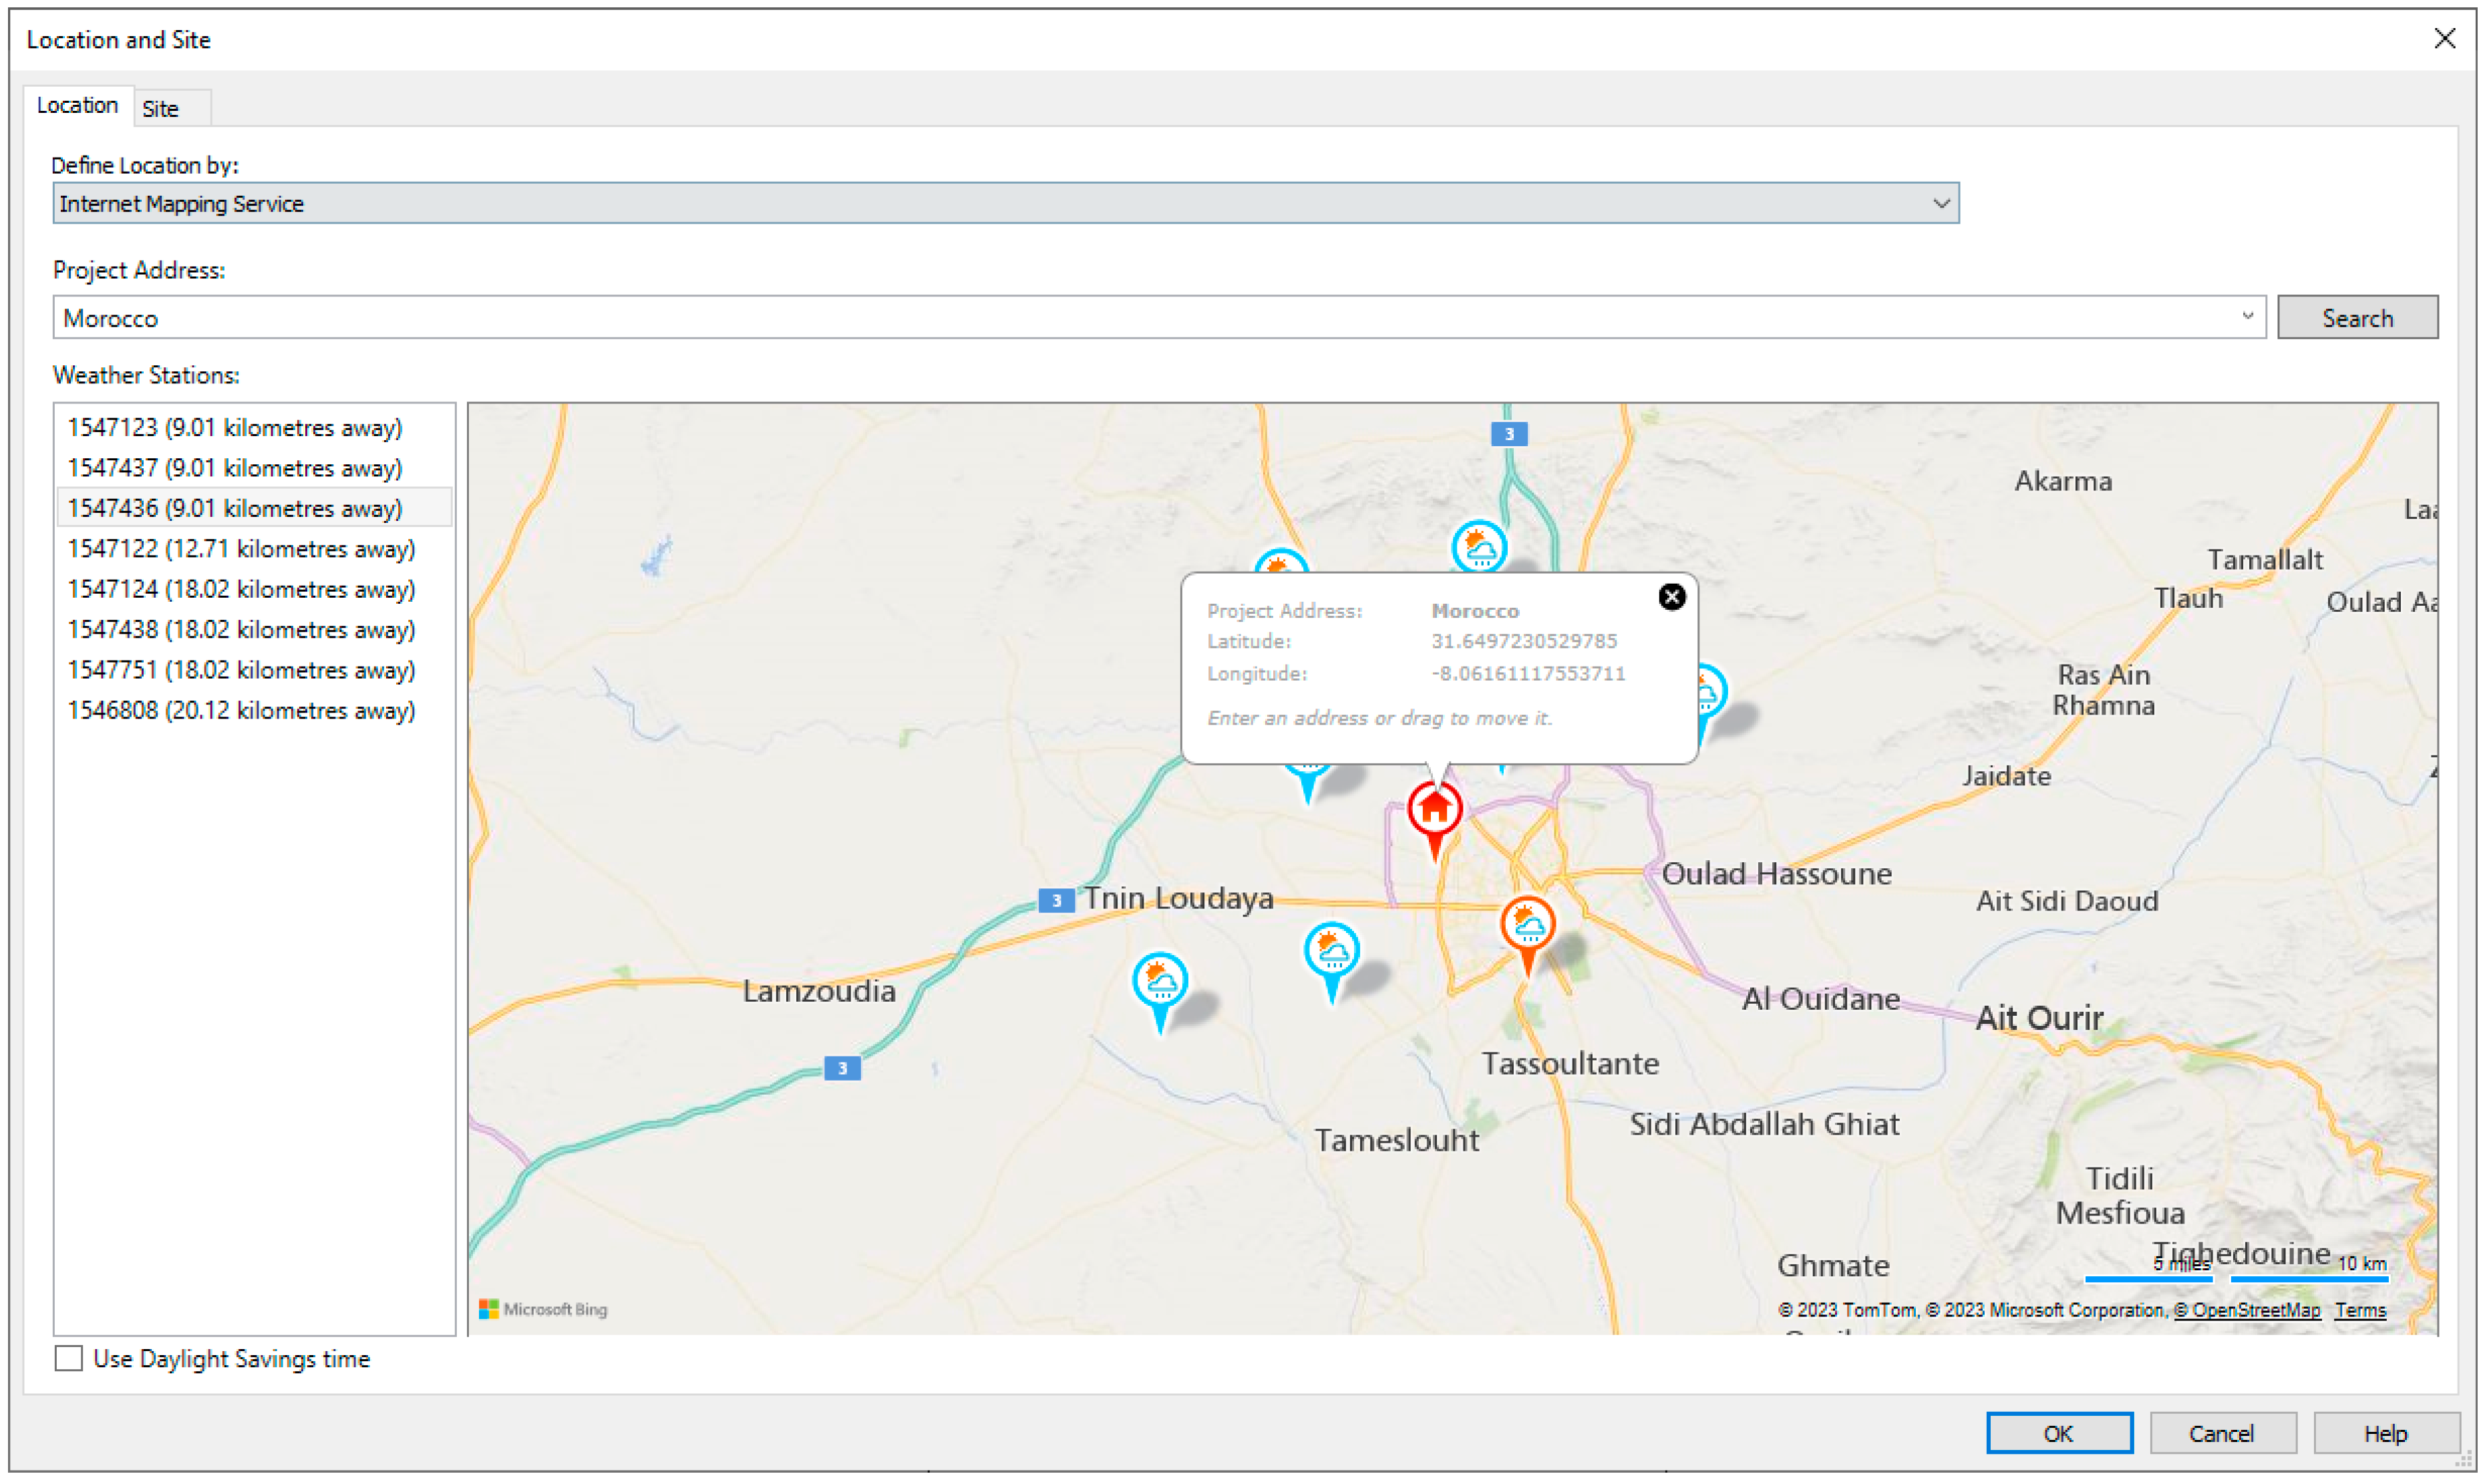The image size is (2485, 1484).
Task: Switch to the Site tab
Action: click(x=161, y=108)
